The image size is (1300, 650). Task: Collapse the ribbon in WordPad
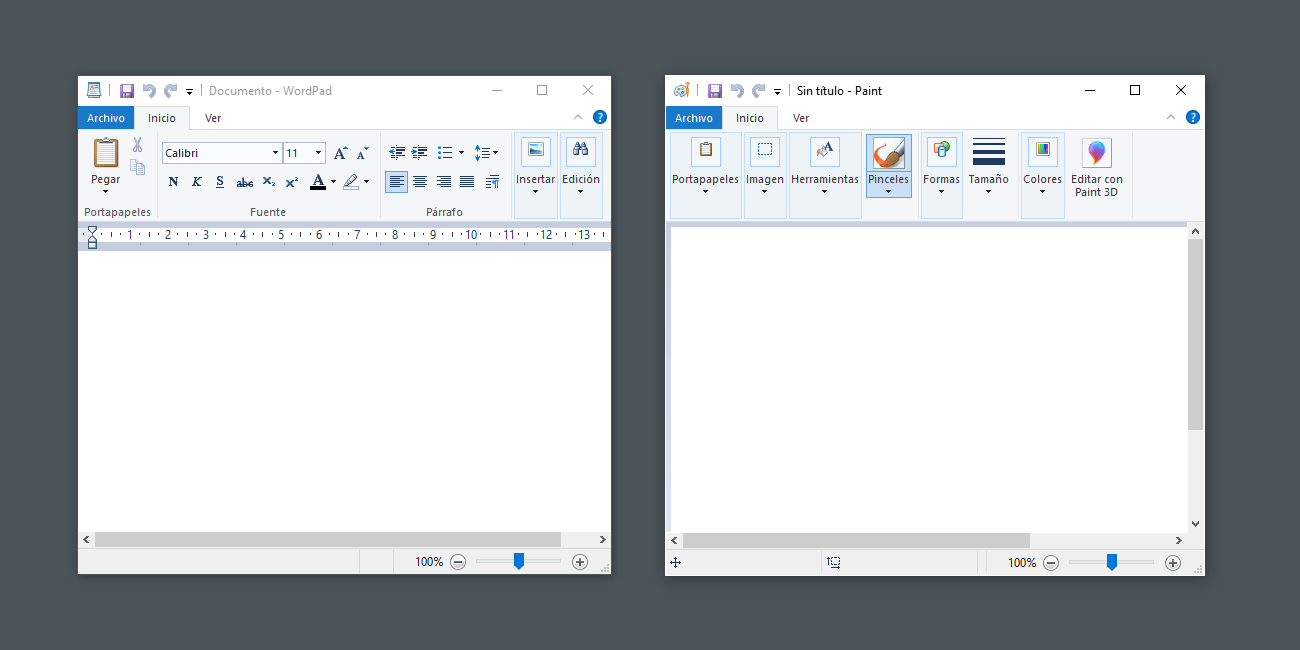(578, 117)
